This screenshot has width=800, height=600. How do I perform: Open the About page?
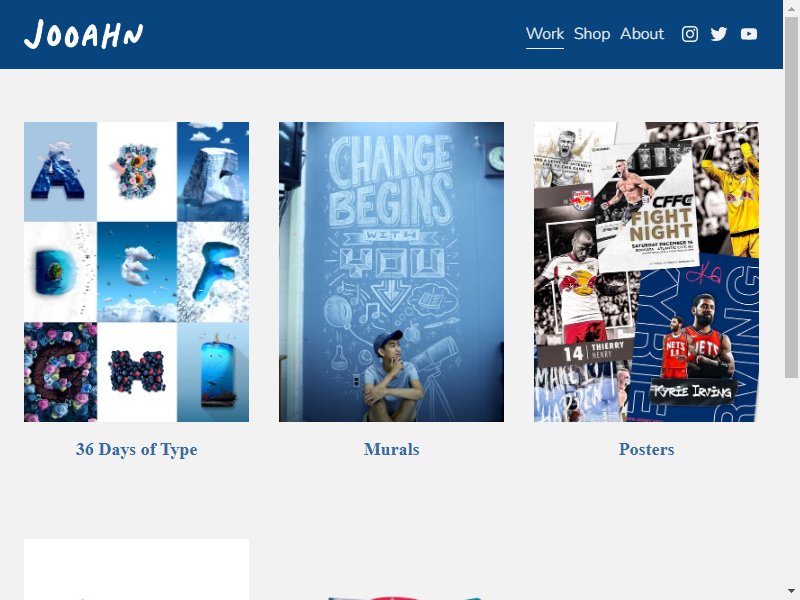[642, 34]
